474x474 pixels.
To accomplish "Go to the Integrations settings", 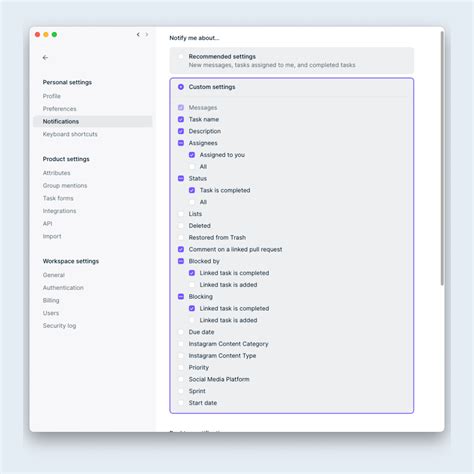I will pos(59,211).
